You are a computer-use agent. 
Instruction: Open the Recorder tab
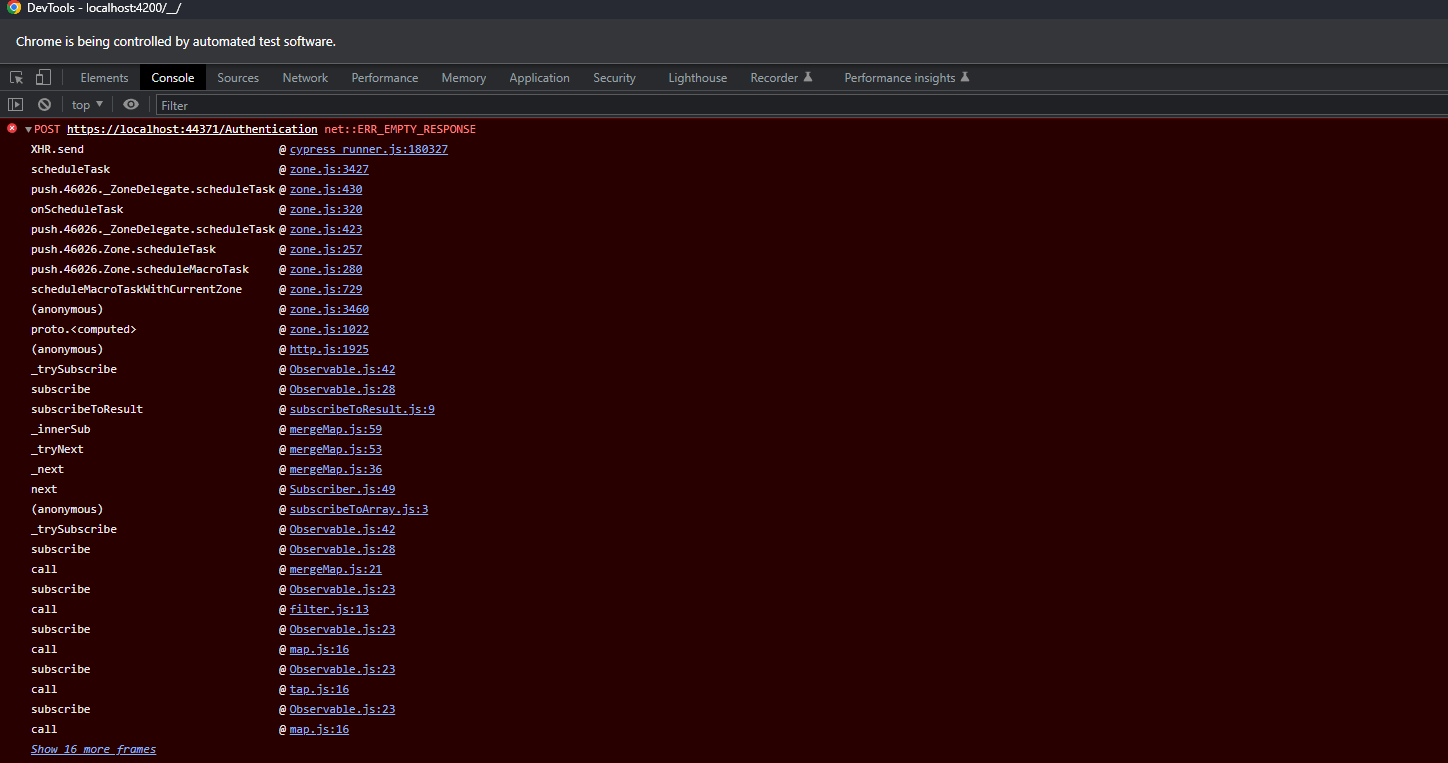pos(782,78)
